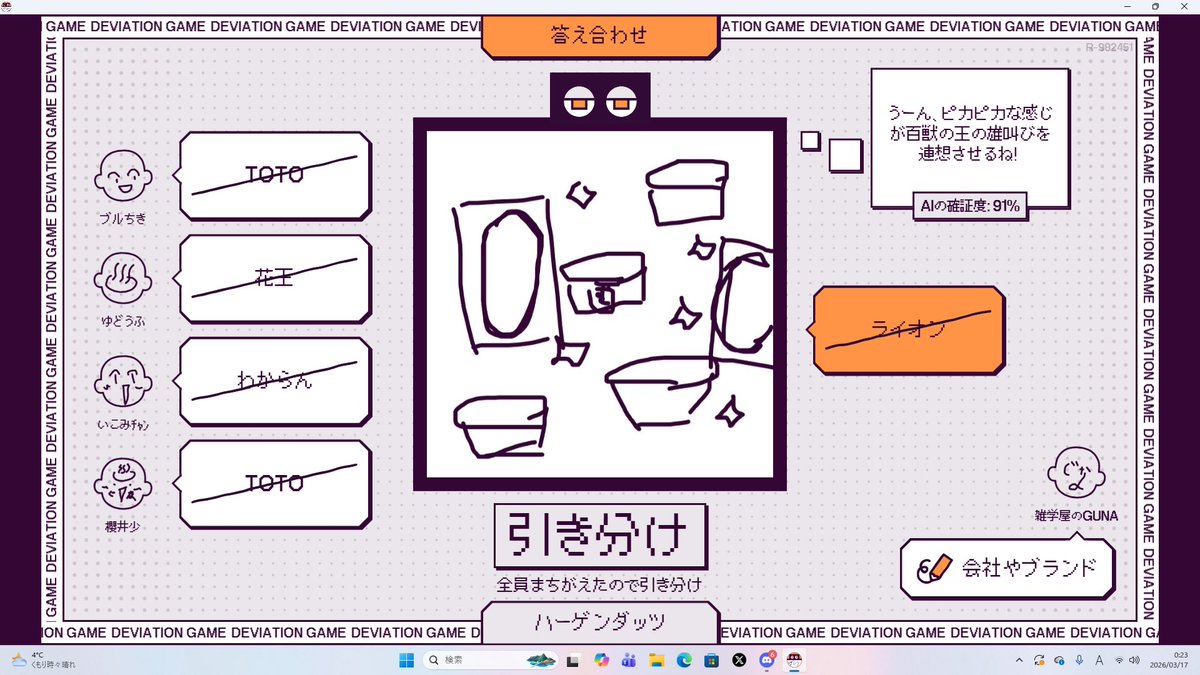Screen dimensions: 1200x675
Task: Click the drawing canvas in the center
Action: [x=600, y=304]
